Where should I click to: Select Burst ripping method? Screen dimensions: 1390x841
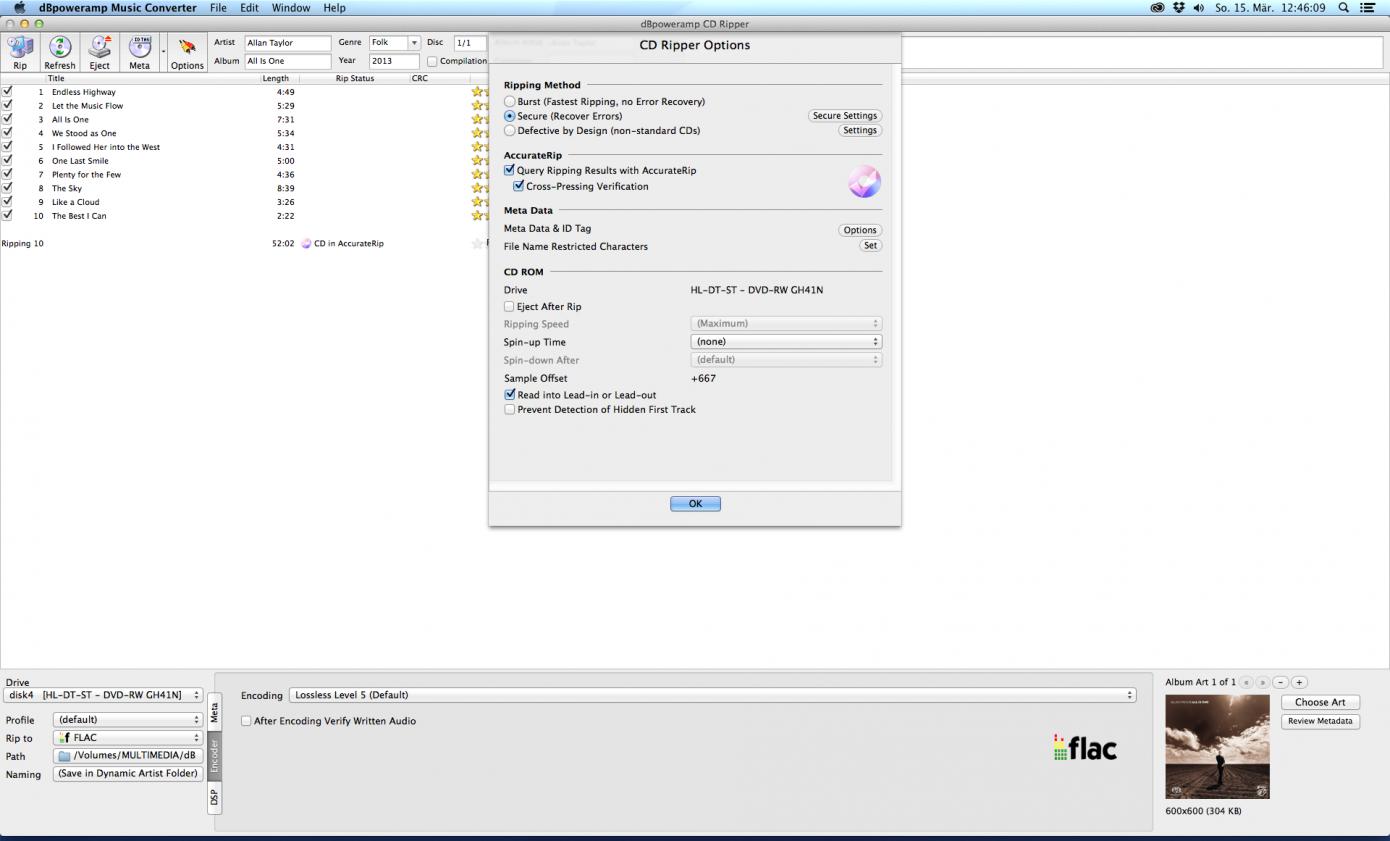pyautogui.click(x=511, y=102)
